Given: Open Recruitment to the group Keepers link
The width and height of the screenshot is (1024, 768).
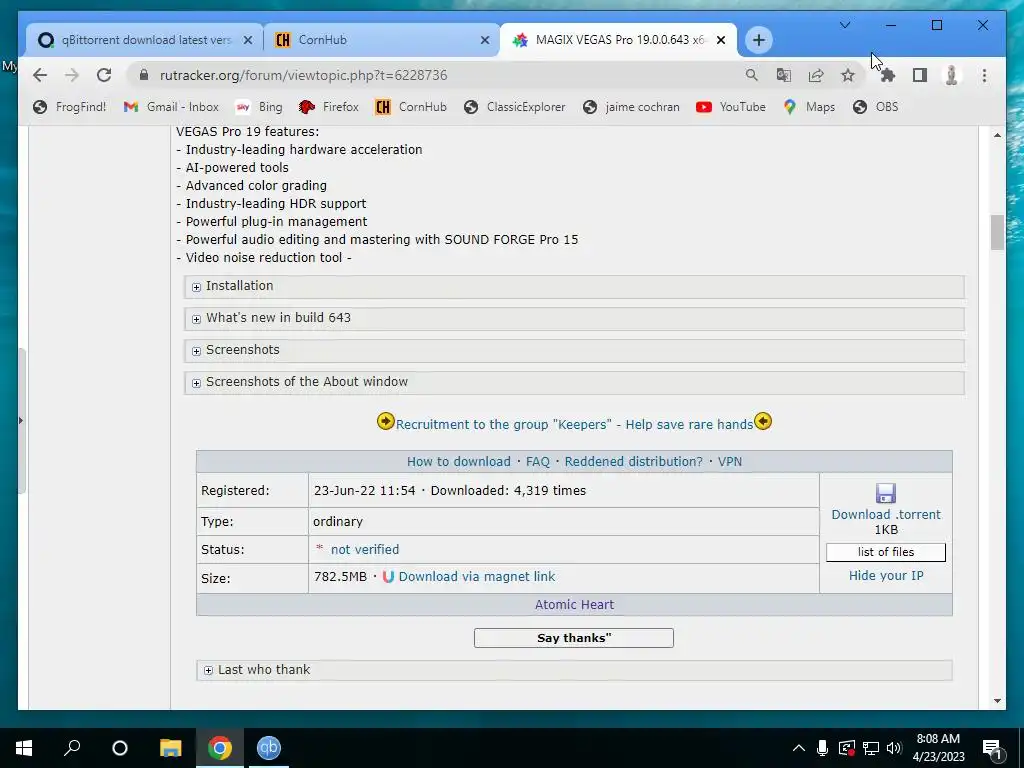Looking at the screenshot, I should [574, 424].
